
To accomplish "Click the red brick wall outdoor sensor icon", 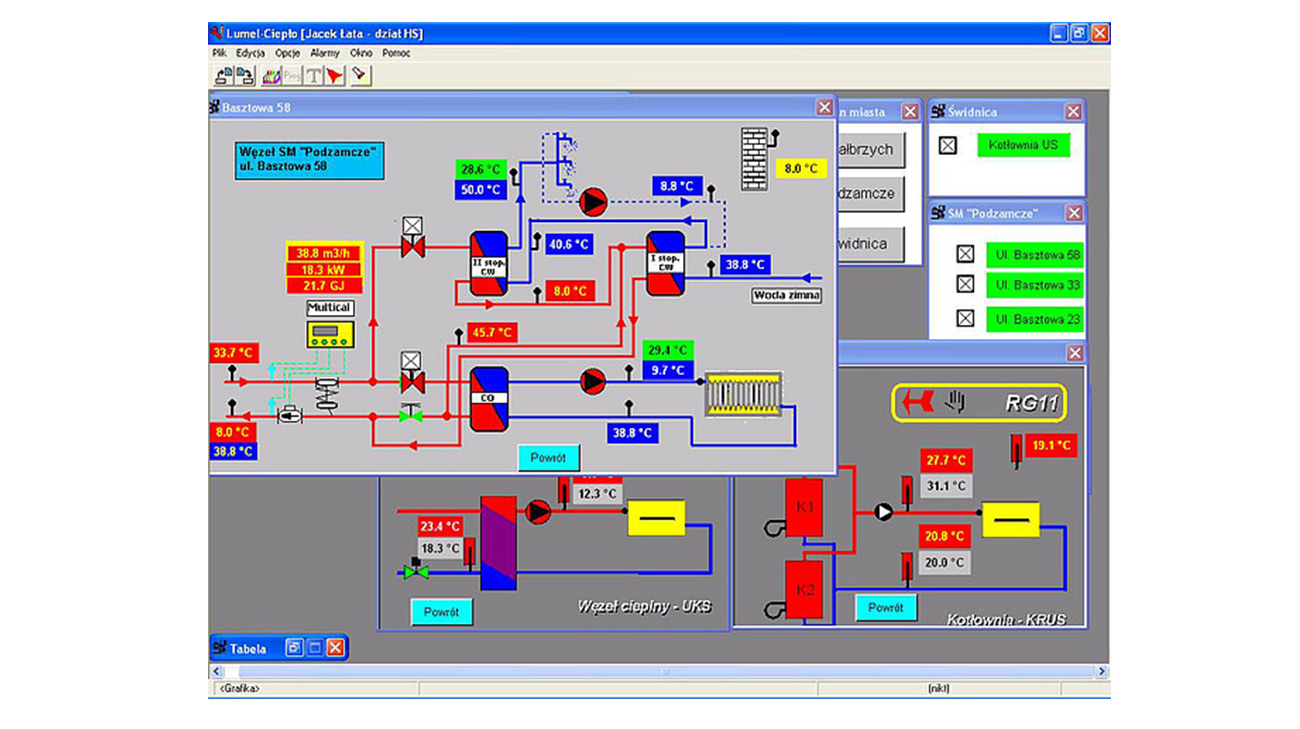I will click(x=754, y=157).
